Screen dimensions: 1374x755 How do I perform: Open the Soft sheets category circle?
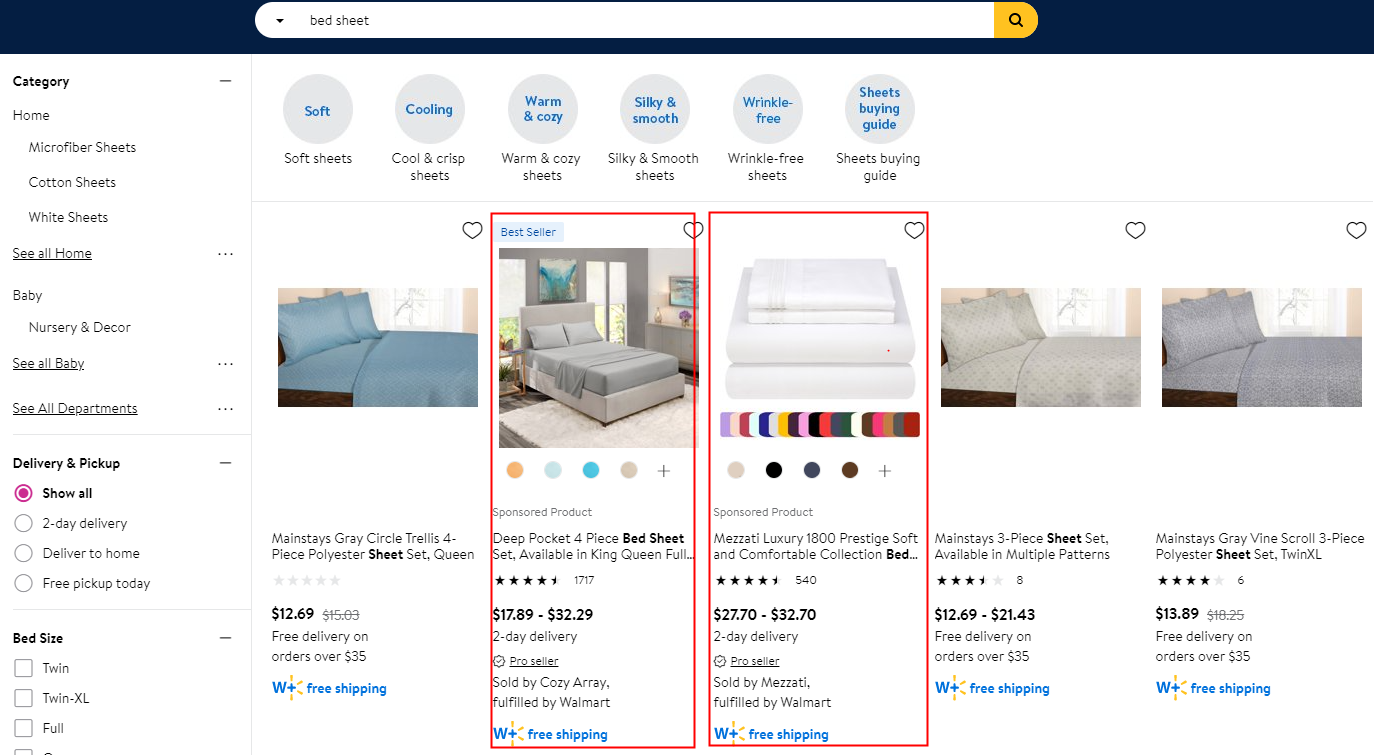317,108
